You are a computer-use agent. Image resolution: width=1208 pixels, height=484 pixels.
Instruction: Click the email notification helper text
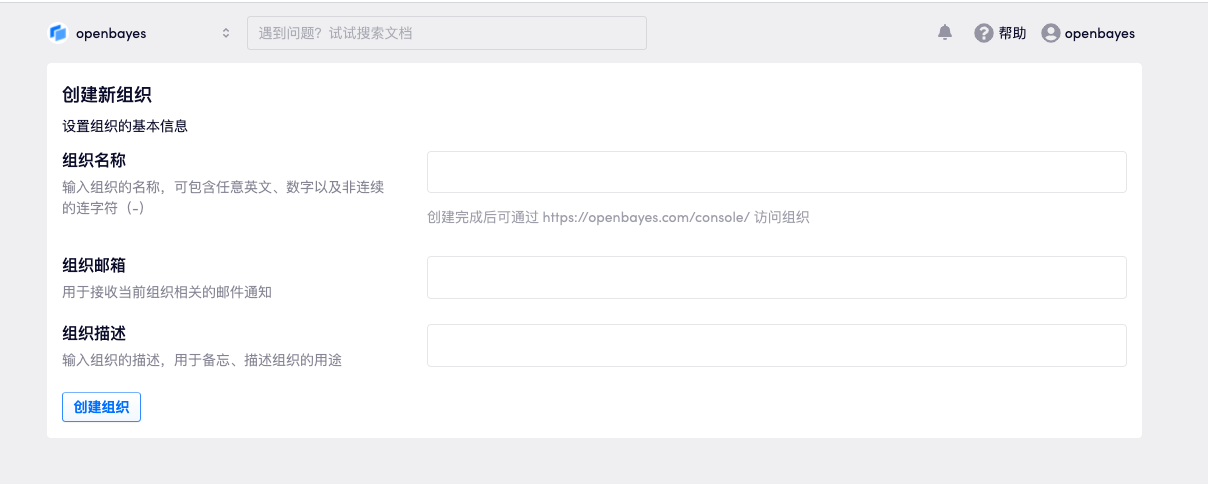[x=167, y=292]
